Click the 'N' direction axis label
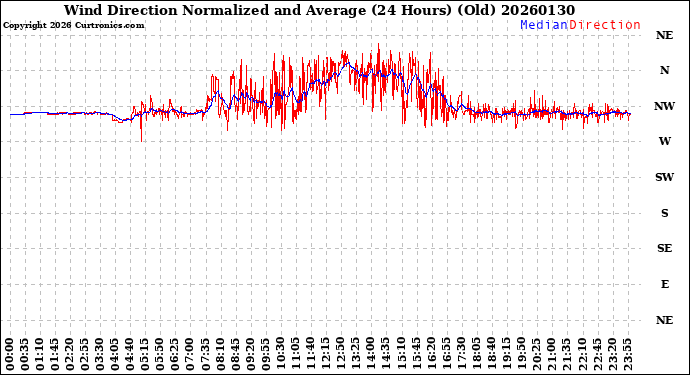690x375 pixels. tap(664, 70)
